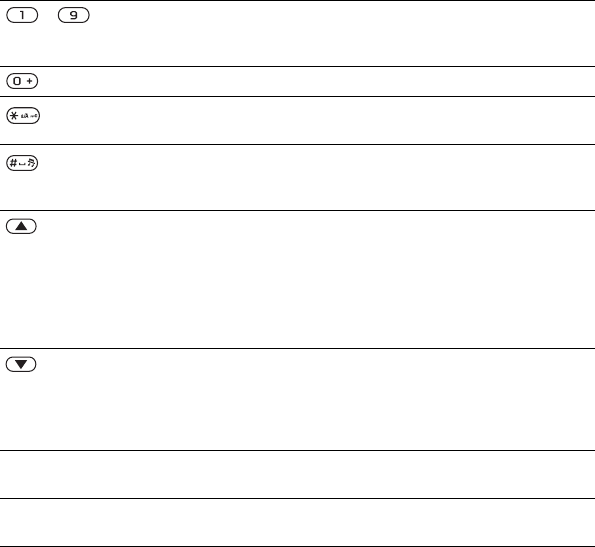Image resolution: width=595 pixels, height=547 pixels.
Task: Click the downward-pointing black triangle button
Action: pyautogui.click(x=21, y=364)
